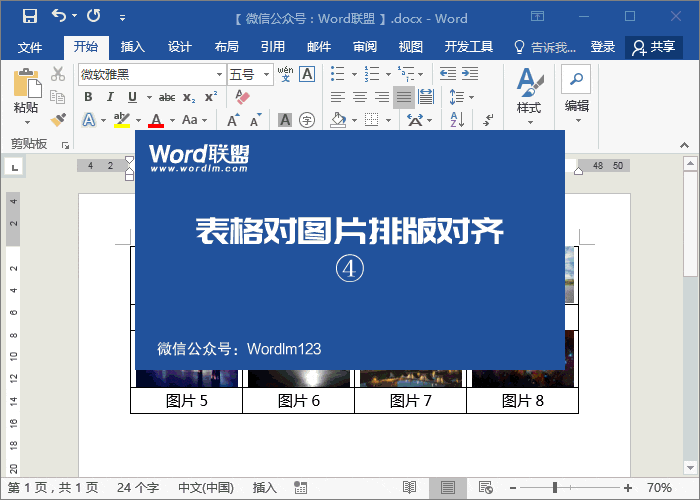Open font color dropdown arrow
This screenshot has width=700, height=500.
(172, 121)
